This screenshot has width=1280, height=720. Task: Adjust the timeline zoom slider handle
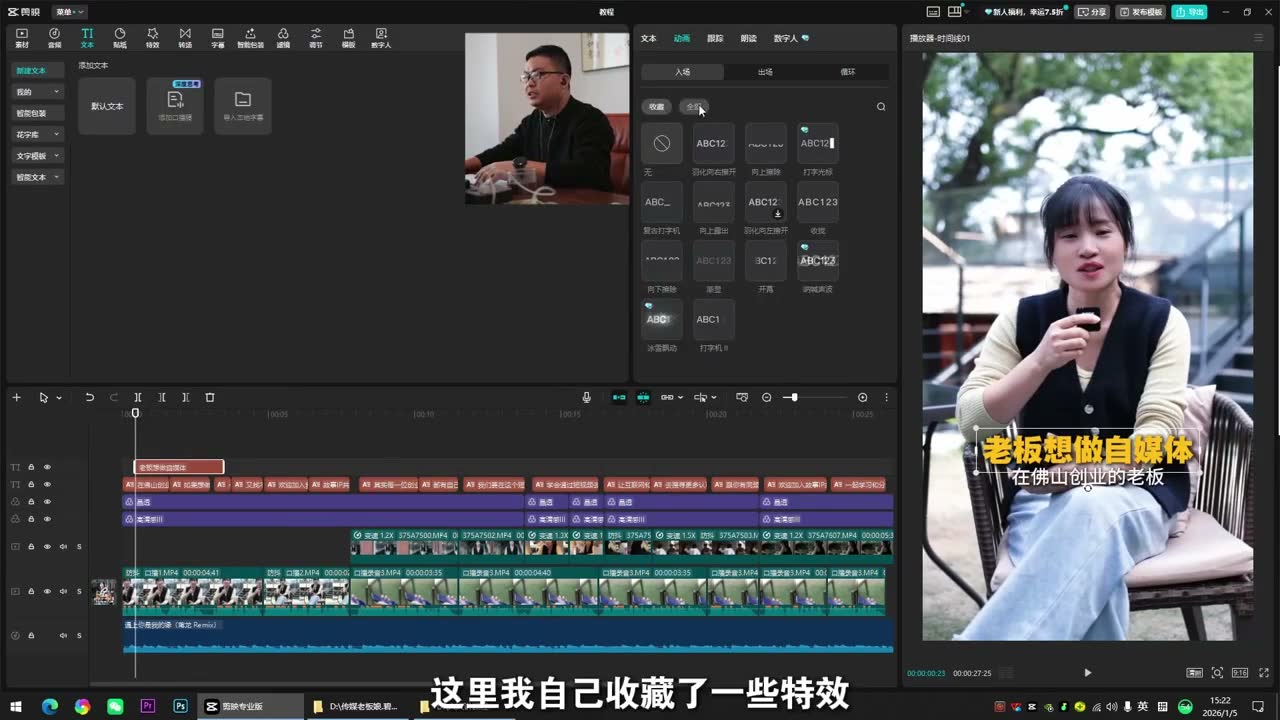(794, 397)
